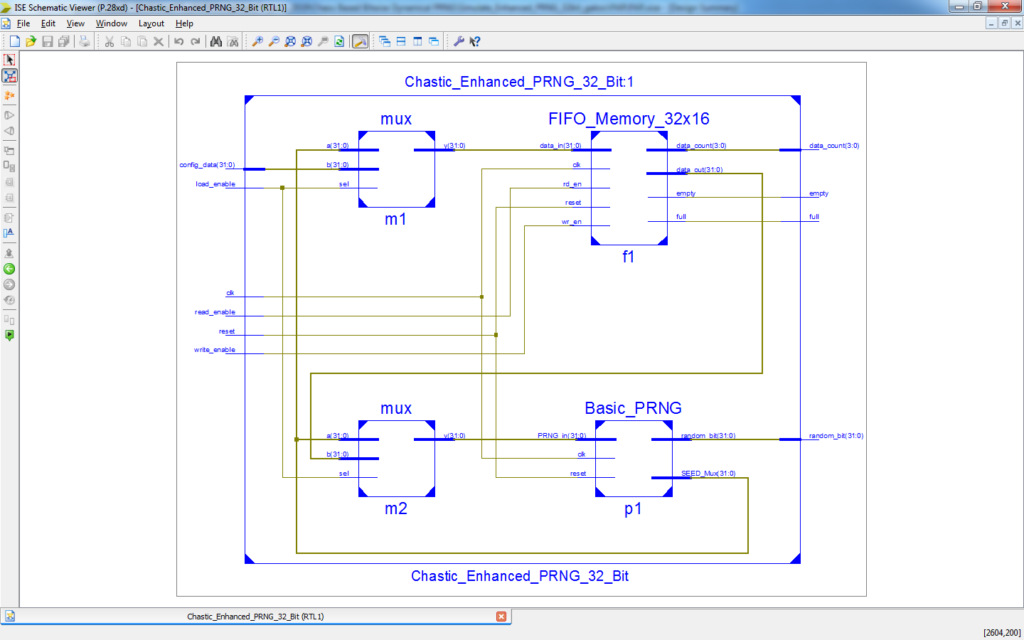
Task: Click the Open folder toolbar icon
Action: [x=31, y=42]
